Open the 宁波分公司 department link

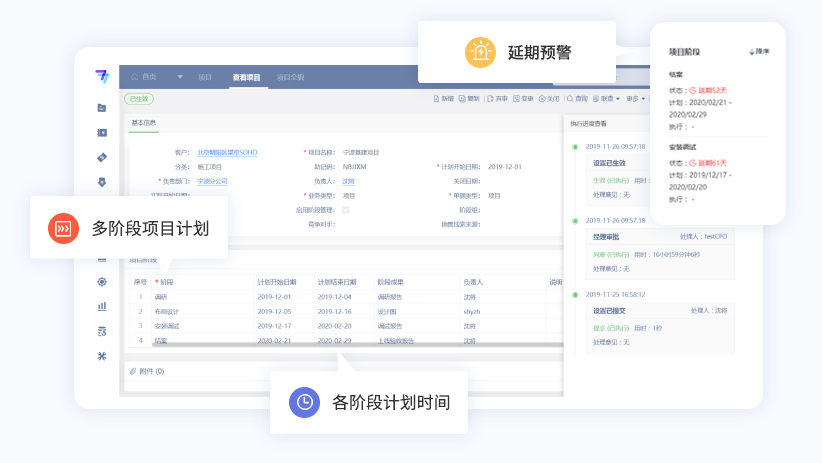click(x=212, y=181)
